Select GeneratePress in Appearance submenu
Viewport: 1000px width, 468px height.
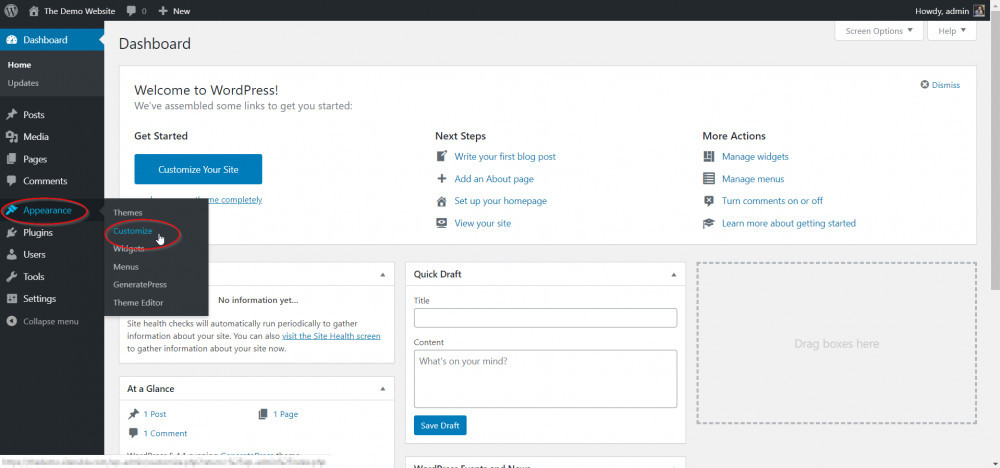click(x=140, y=284)
